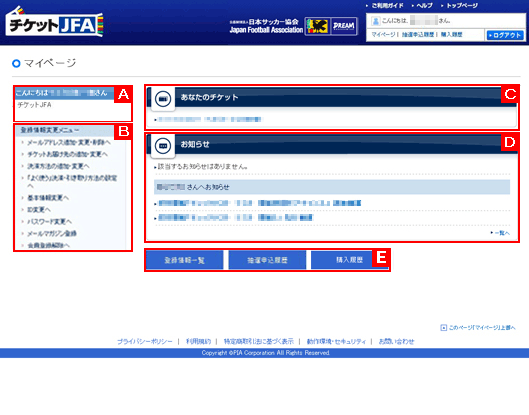This screenshot has height=415, width=529.
Task: Click the square icon before このページ上部へ
Action: click(443, 328)
